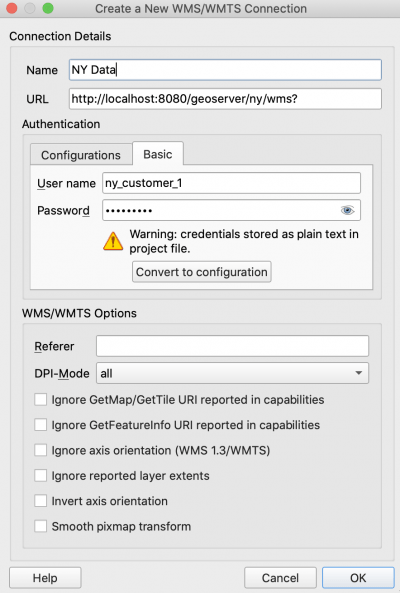Select the Basic authentication tab
Image resolution: width=400 pixels, height=593 pixels.
point(158,154)
